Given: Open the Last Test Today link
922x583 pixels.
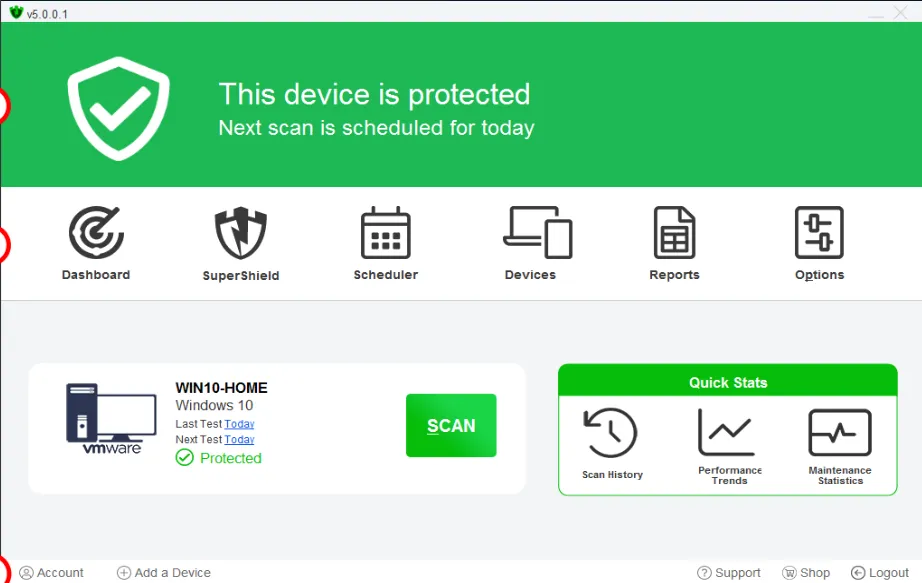Looking at the screenshot, I should [239, 423].
